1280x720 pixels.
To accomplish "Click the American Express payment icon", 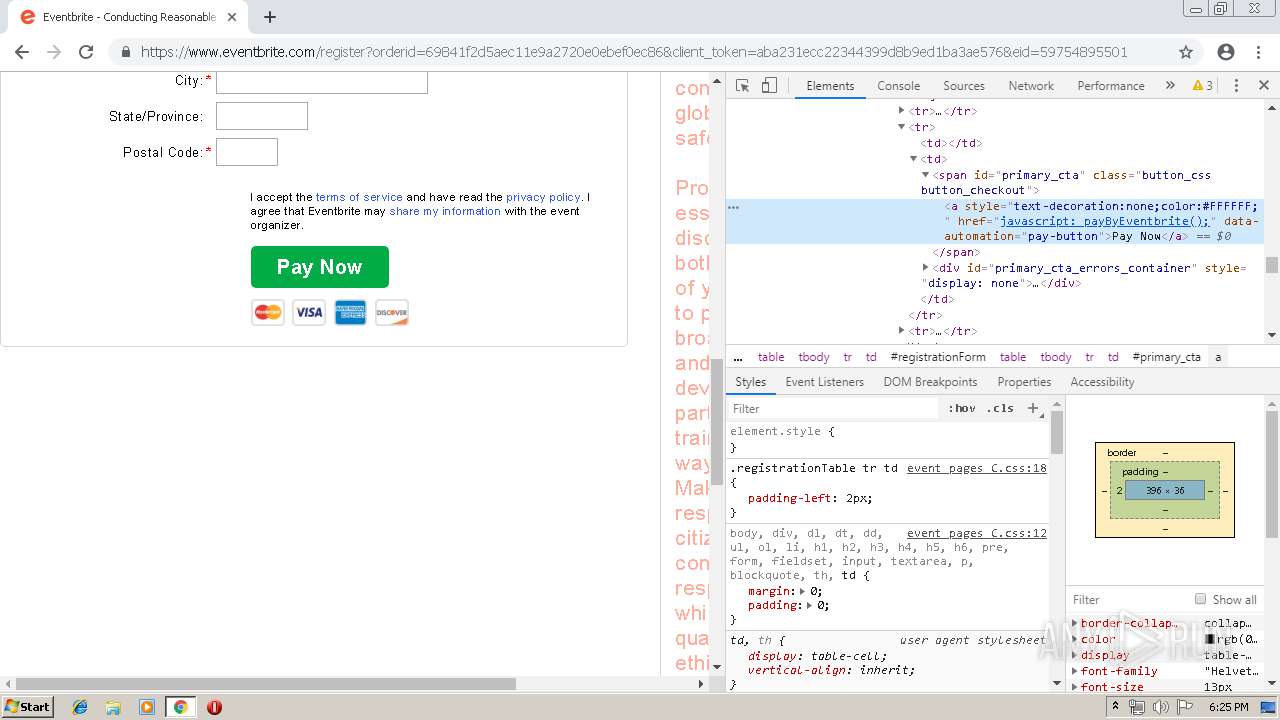I will tap(350, 313).
